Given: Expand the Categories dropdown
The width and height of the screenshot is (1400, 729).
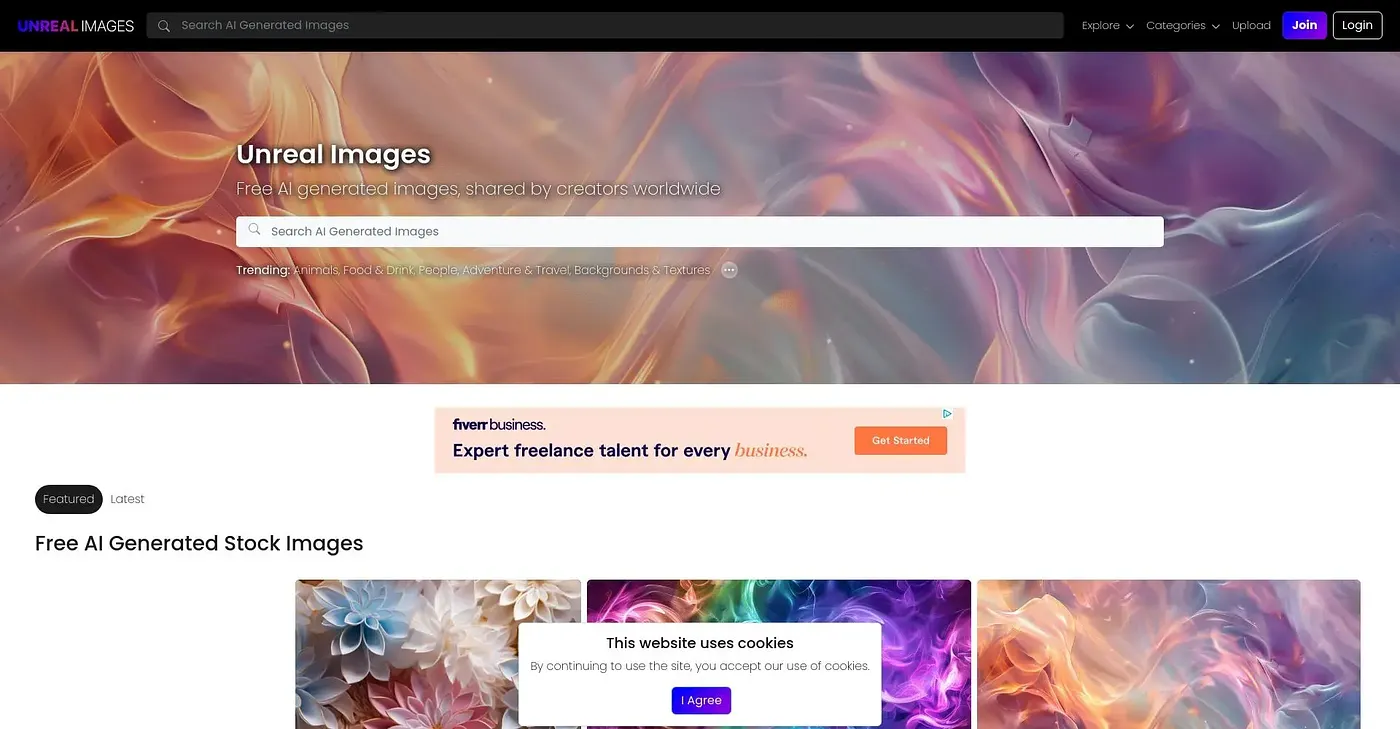Looking at the screenshot, I should pos(1183,26).
